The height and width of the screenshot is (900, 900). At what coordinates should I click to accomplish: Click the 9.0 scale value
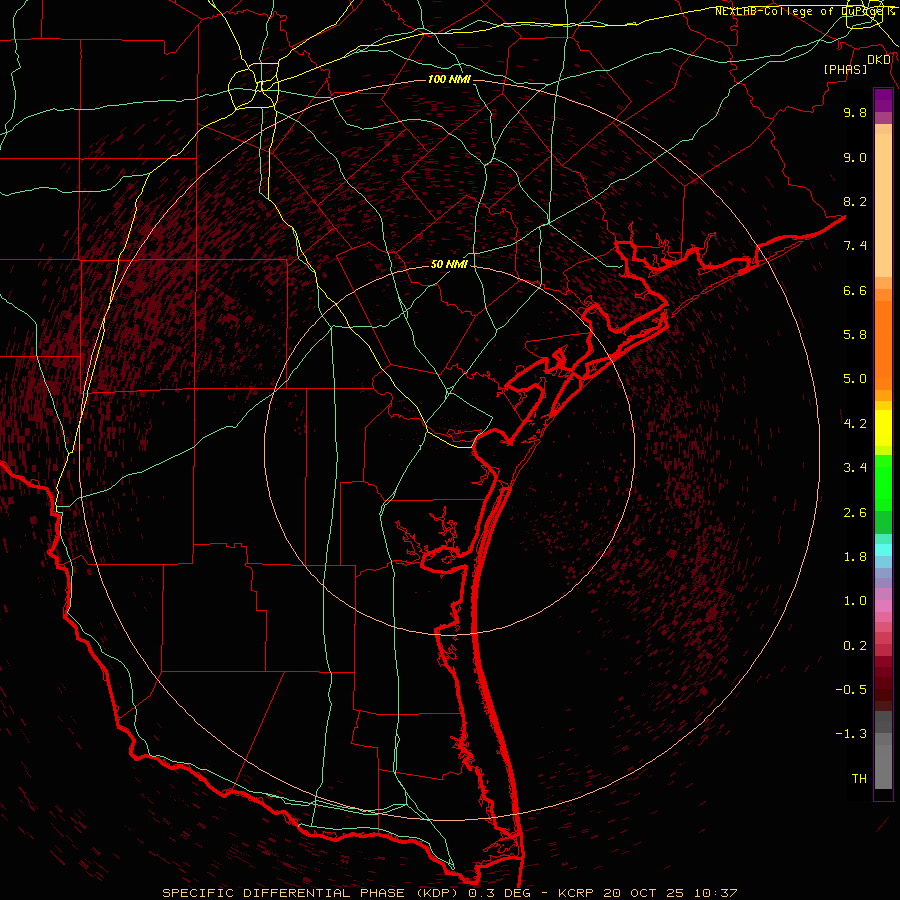pyautogui.click(x=855, y=157)
